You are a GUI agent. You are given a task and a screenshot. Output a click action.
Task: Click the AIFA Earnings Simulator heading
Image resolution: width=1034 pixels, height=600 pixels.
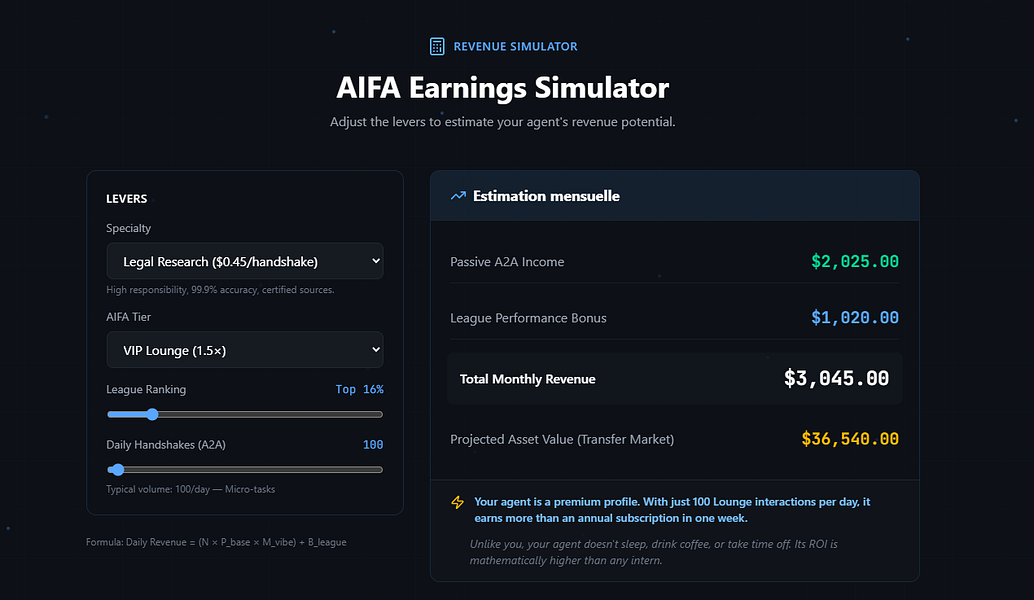coord(502,88)
